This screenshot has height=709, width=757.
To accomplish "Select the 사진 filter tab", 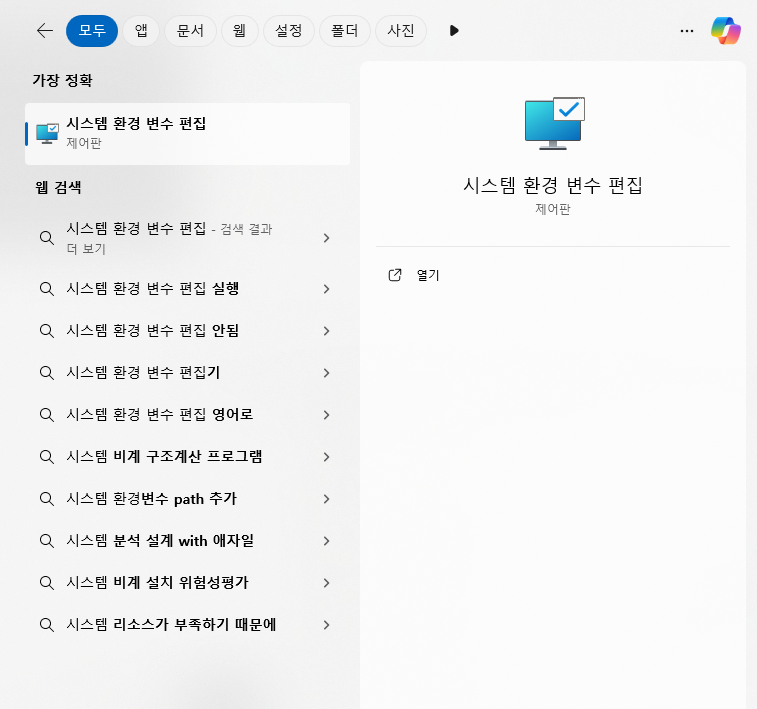I will pos(401,31).
